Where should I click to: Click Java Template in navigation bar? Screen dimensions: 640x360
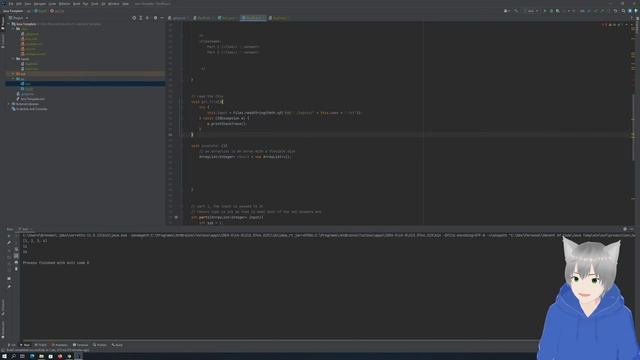[x=13, y=11]
